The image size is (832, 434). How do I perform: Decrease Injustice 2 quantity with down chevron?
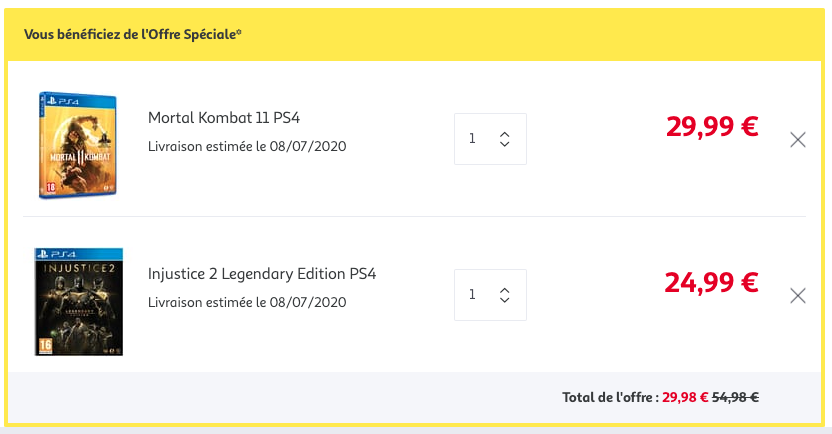pos(505,300)
